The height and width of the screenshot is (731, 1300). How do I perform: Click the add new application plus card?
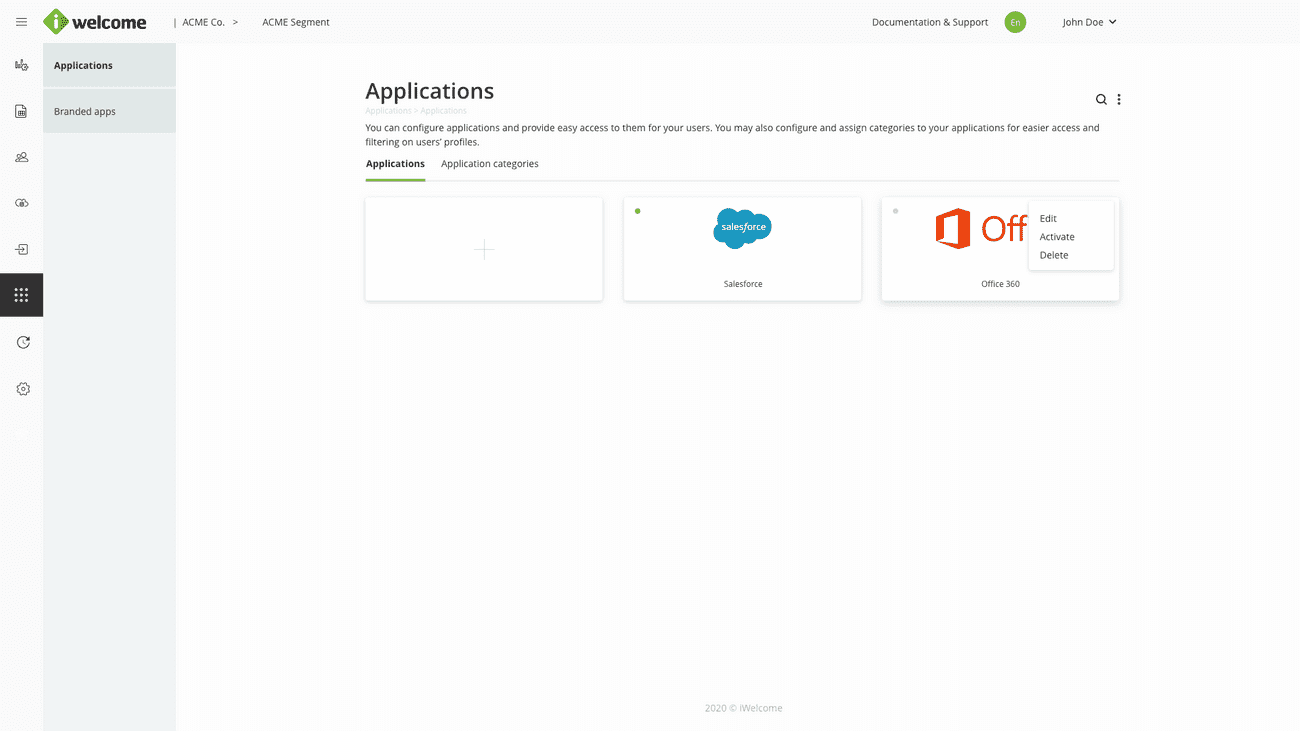point(484,249)
